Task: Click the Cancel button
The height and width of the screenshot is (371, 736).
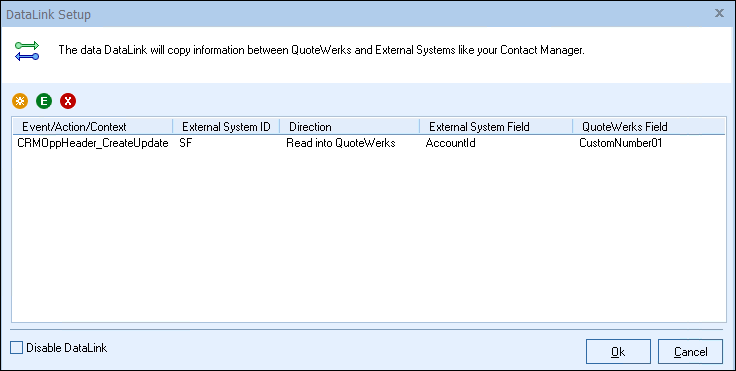Action: (690, 351)
